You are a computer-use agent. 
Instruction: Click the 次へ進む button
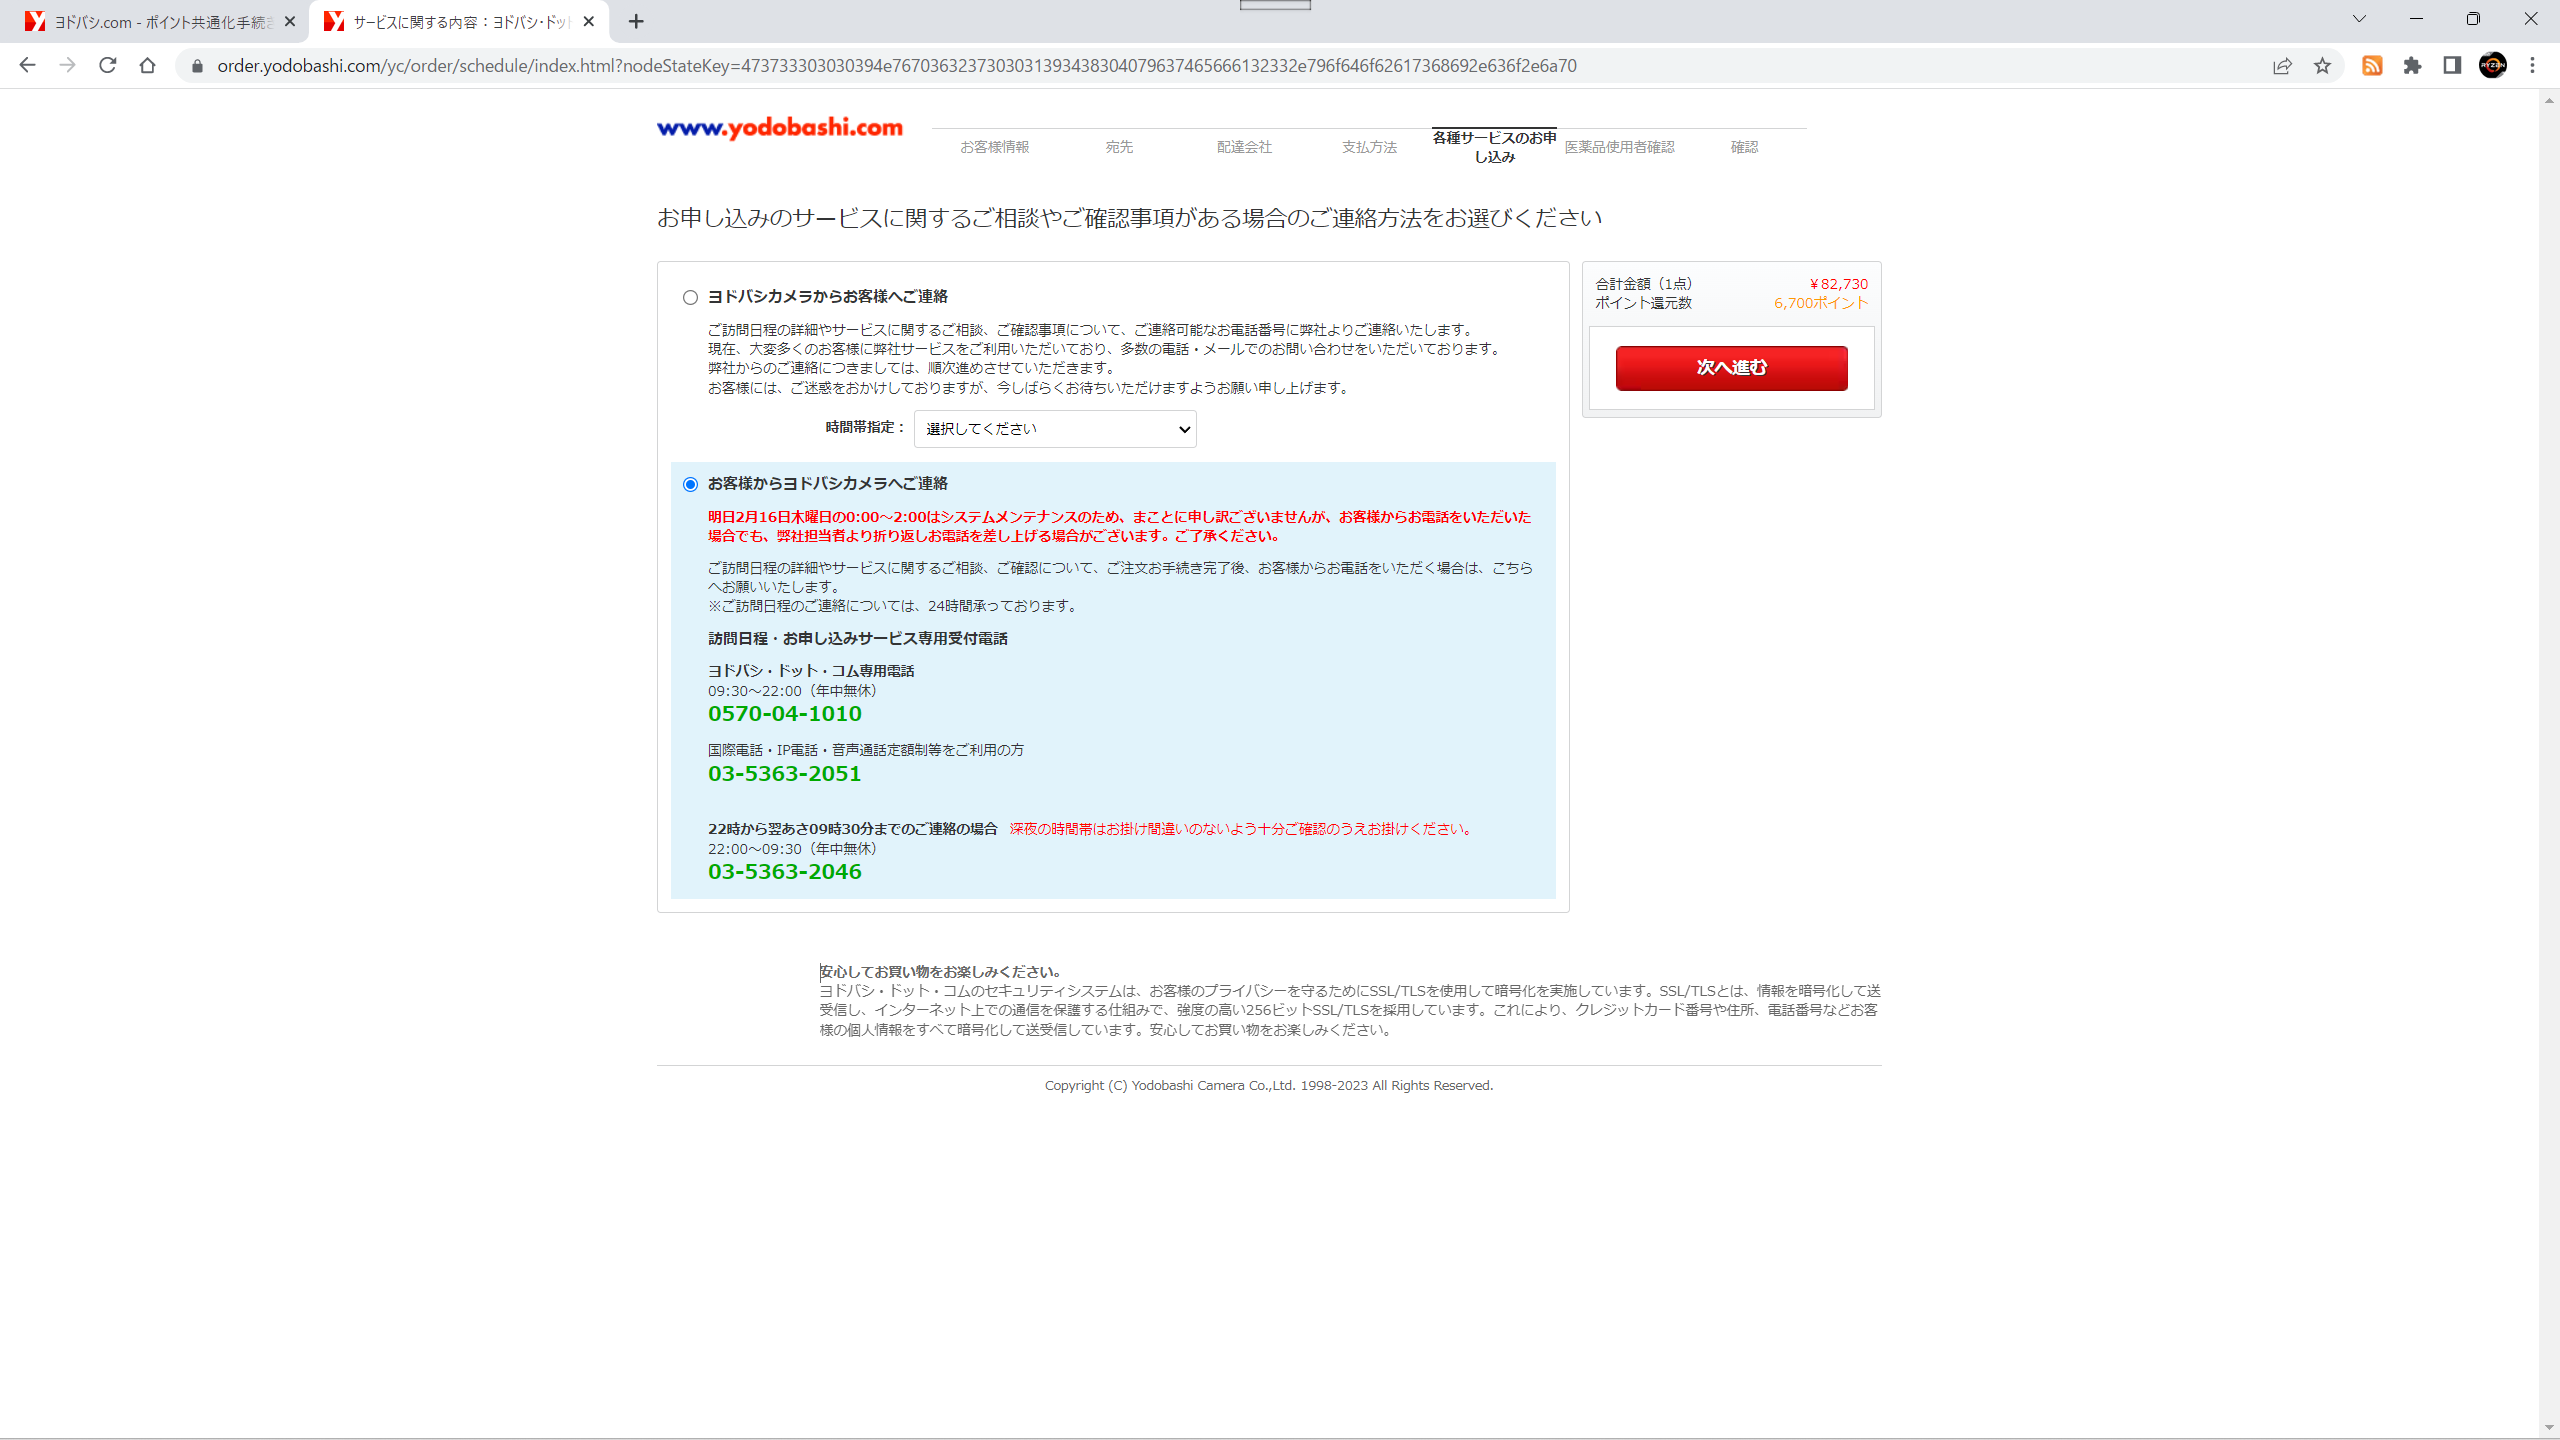1731,368
